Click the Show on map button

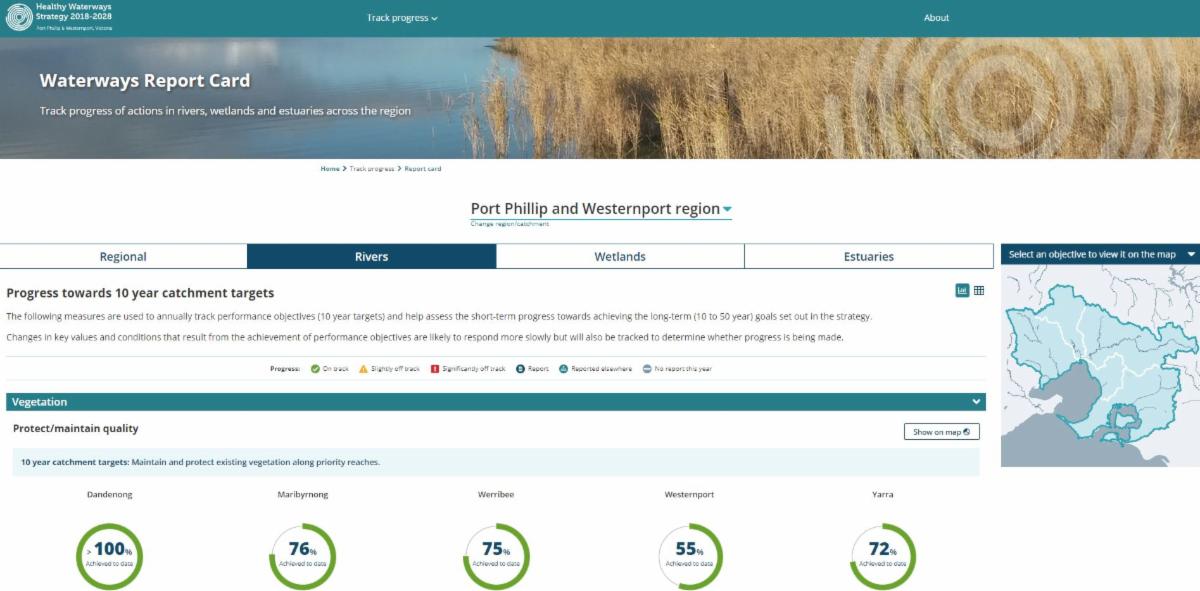tap(941, 432)
